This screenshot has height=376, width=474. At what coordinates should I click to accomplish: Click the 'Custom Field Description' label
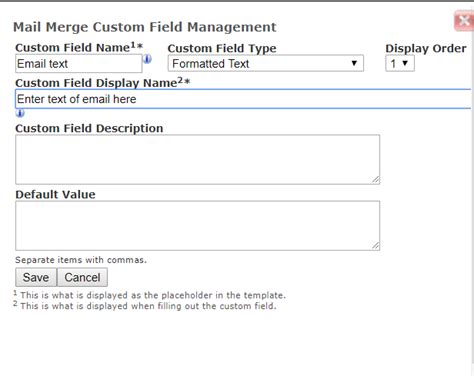[x=89, y=128]
